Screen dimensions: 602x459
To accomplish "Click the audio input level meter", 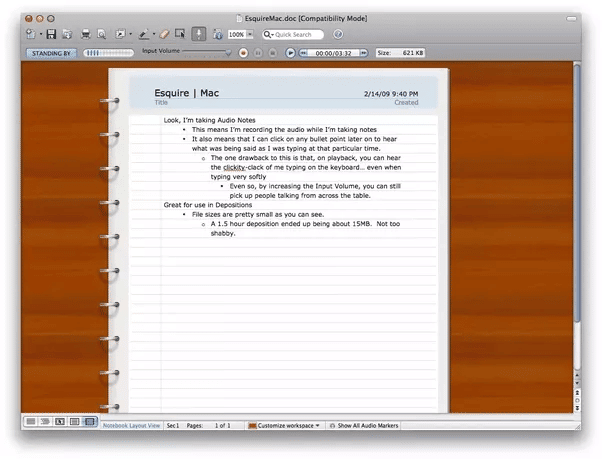I will click(x=109, y=53).
